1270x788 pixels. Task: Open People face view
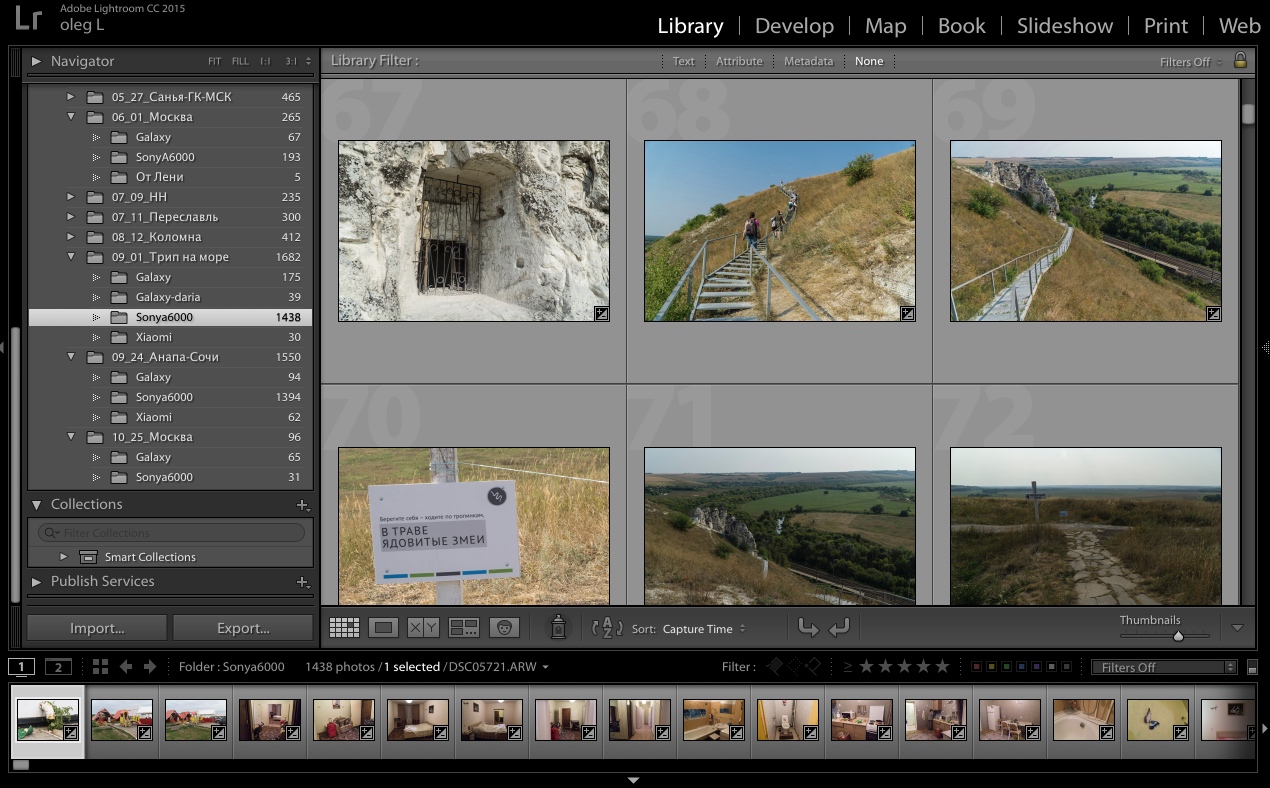(x=504, y=628)
